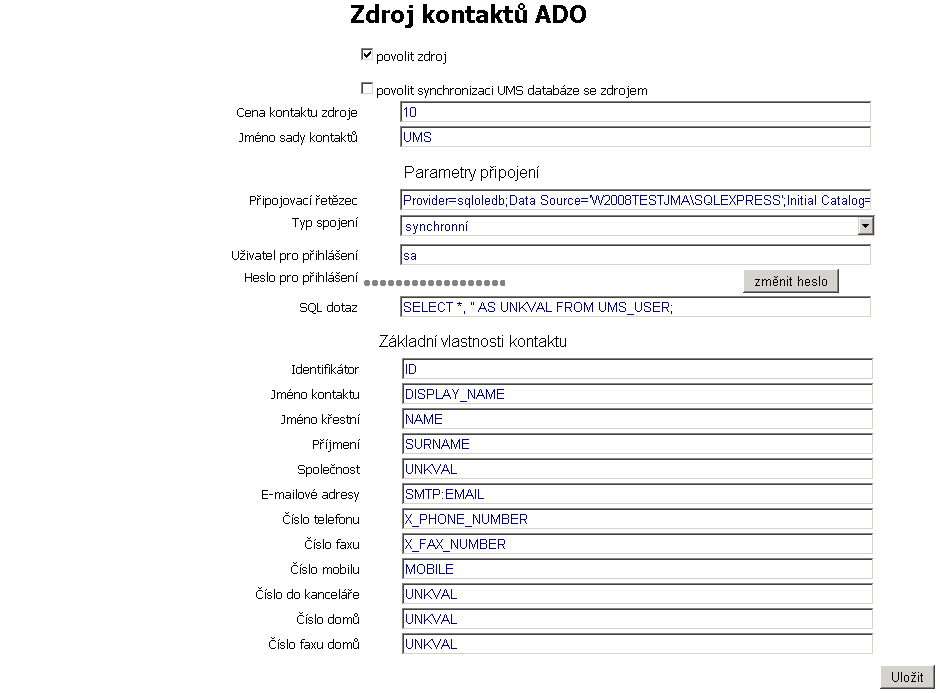This screenshot has width=940, height=693.
Task: Focus the 'Identifikátor' field with ID
Action: (637, 369)
